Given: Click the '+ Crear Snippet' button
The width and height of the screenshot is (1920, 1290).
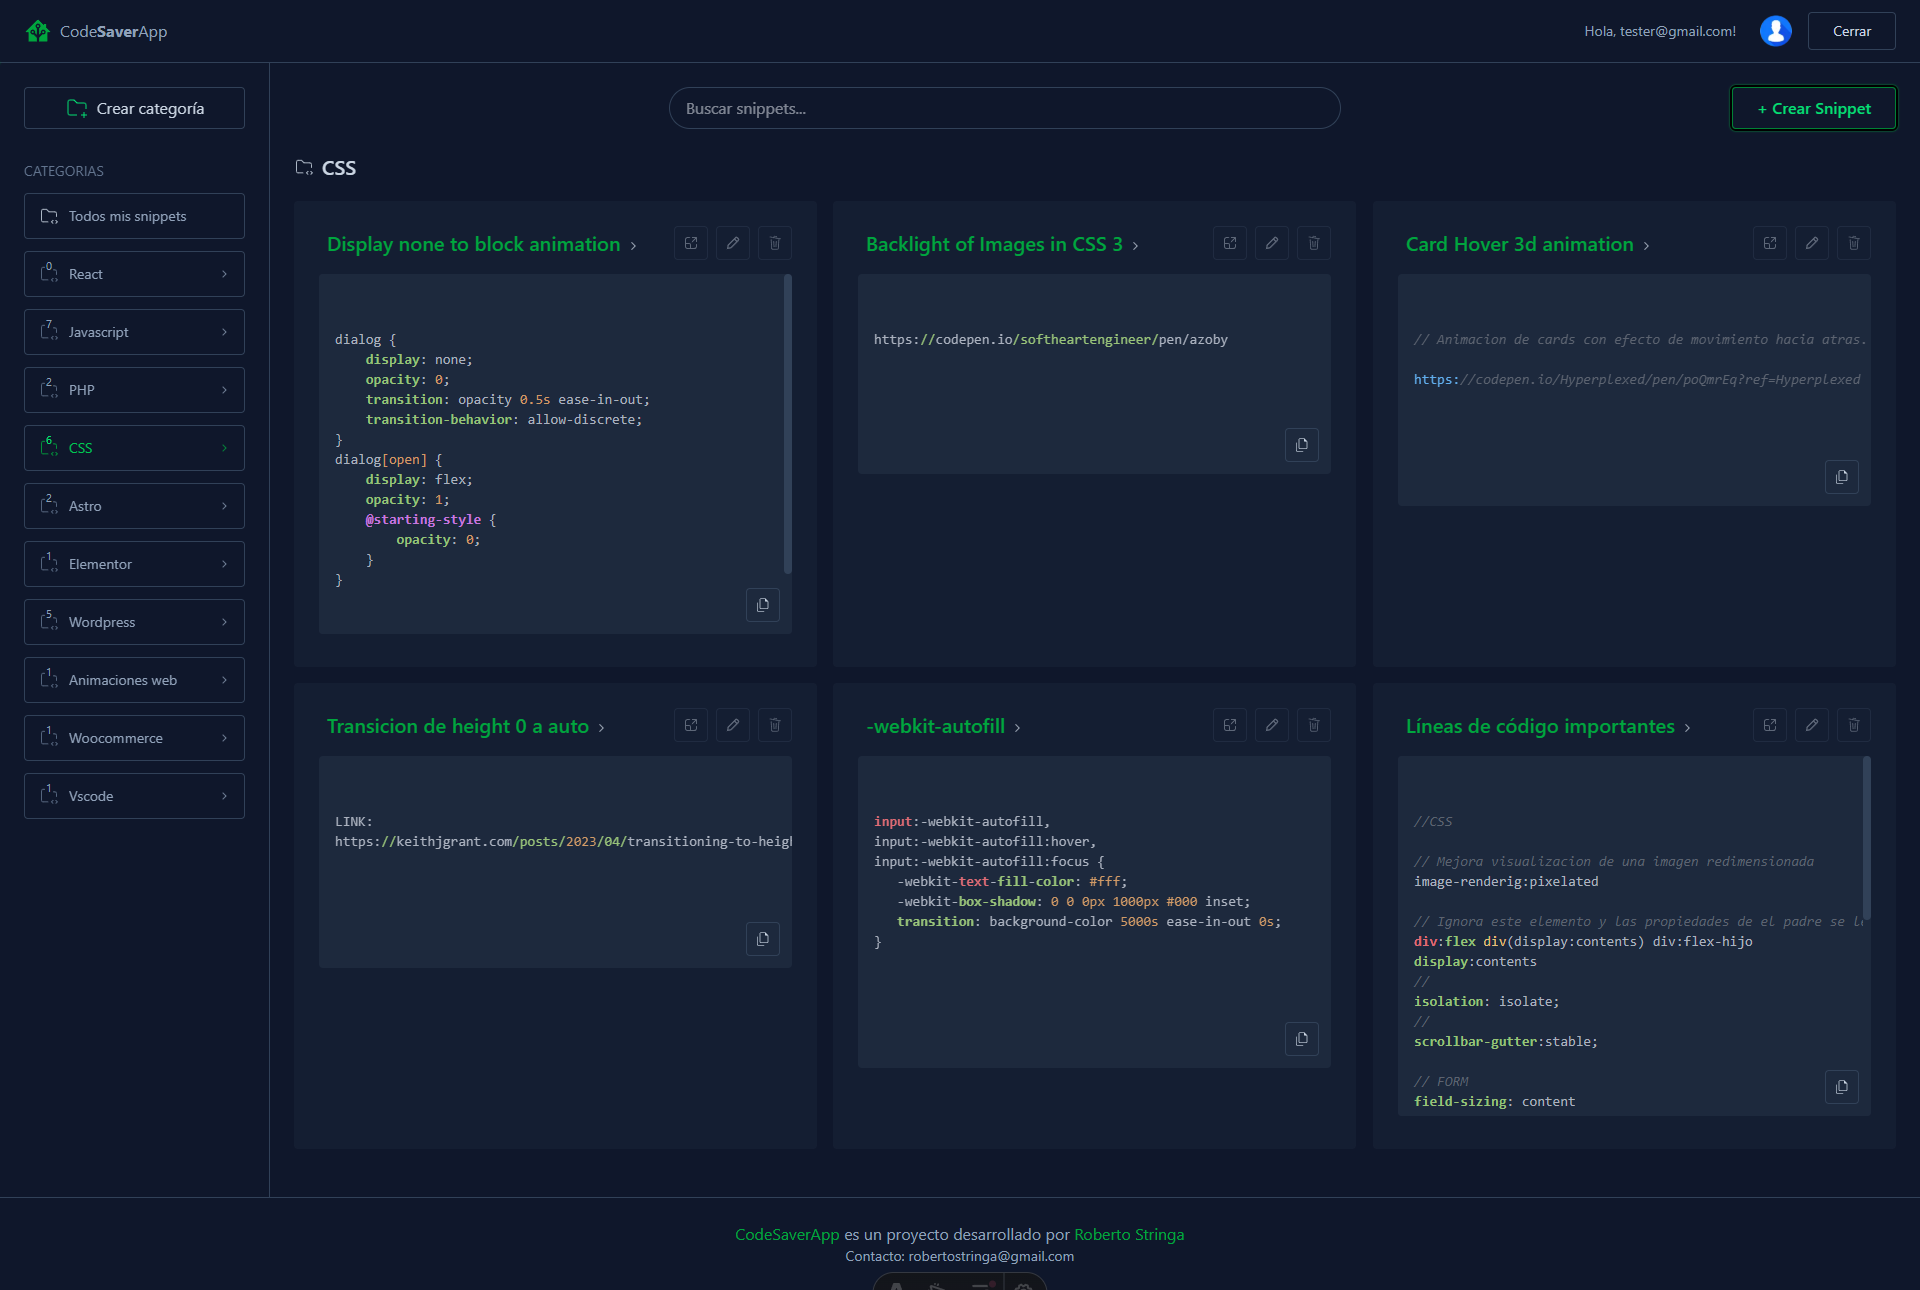Looking at the screenshot, I should coord(1814,108).
